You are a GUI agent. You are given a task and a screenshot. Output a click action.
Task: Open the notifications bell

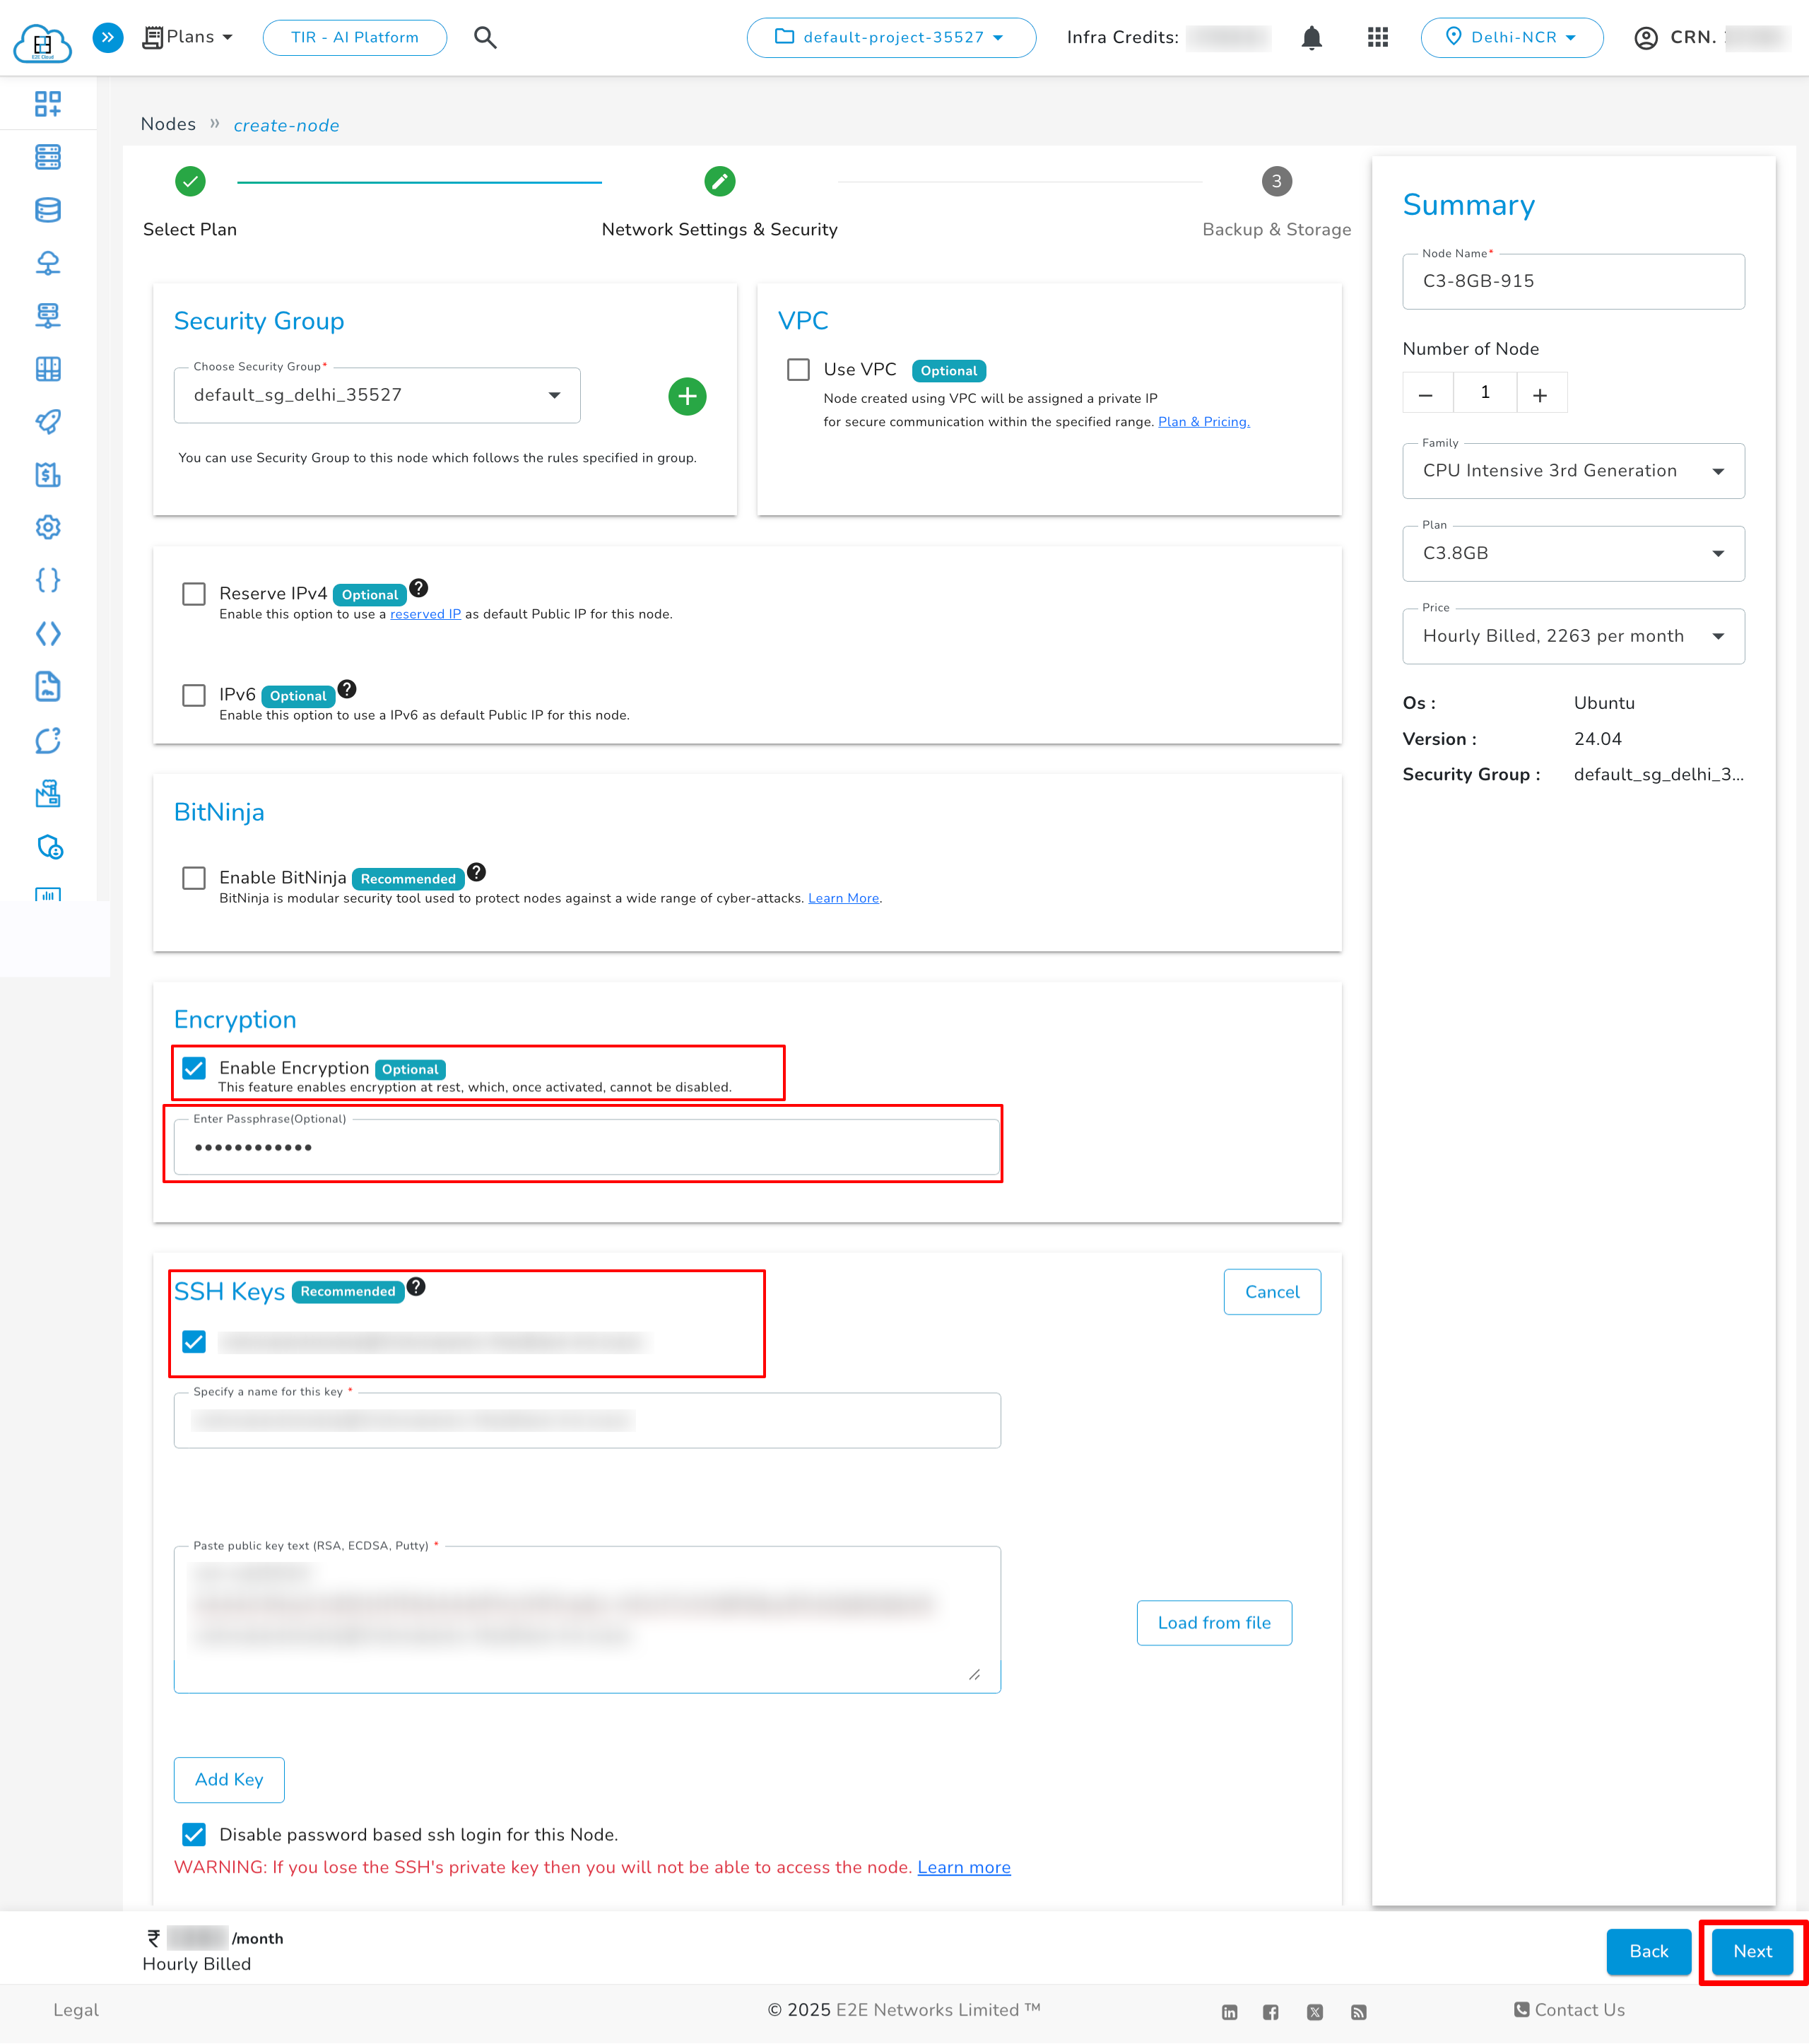click(x=1311, y=37)
